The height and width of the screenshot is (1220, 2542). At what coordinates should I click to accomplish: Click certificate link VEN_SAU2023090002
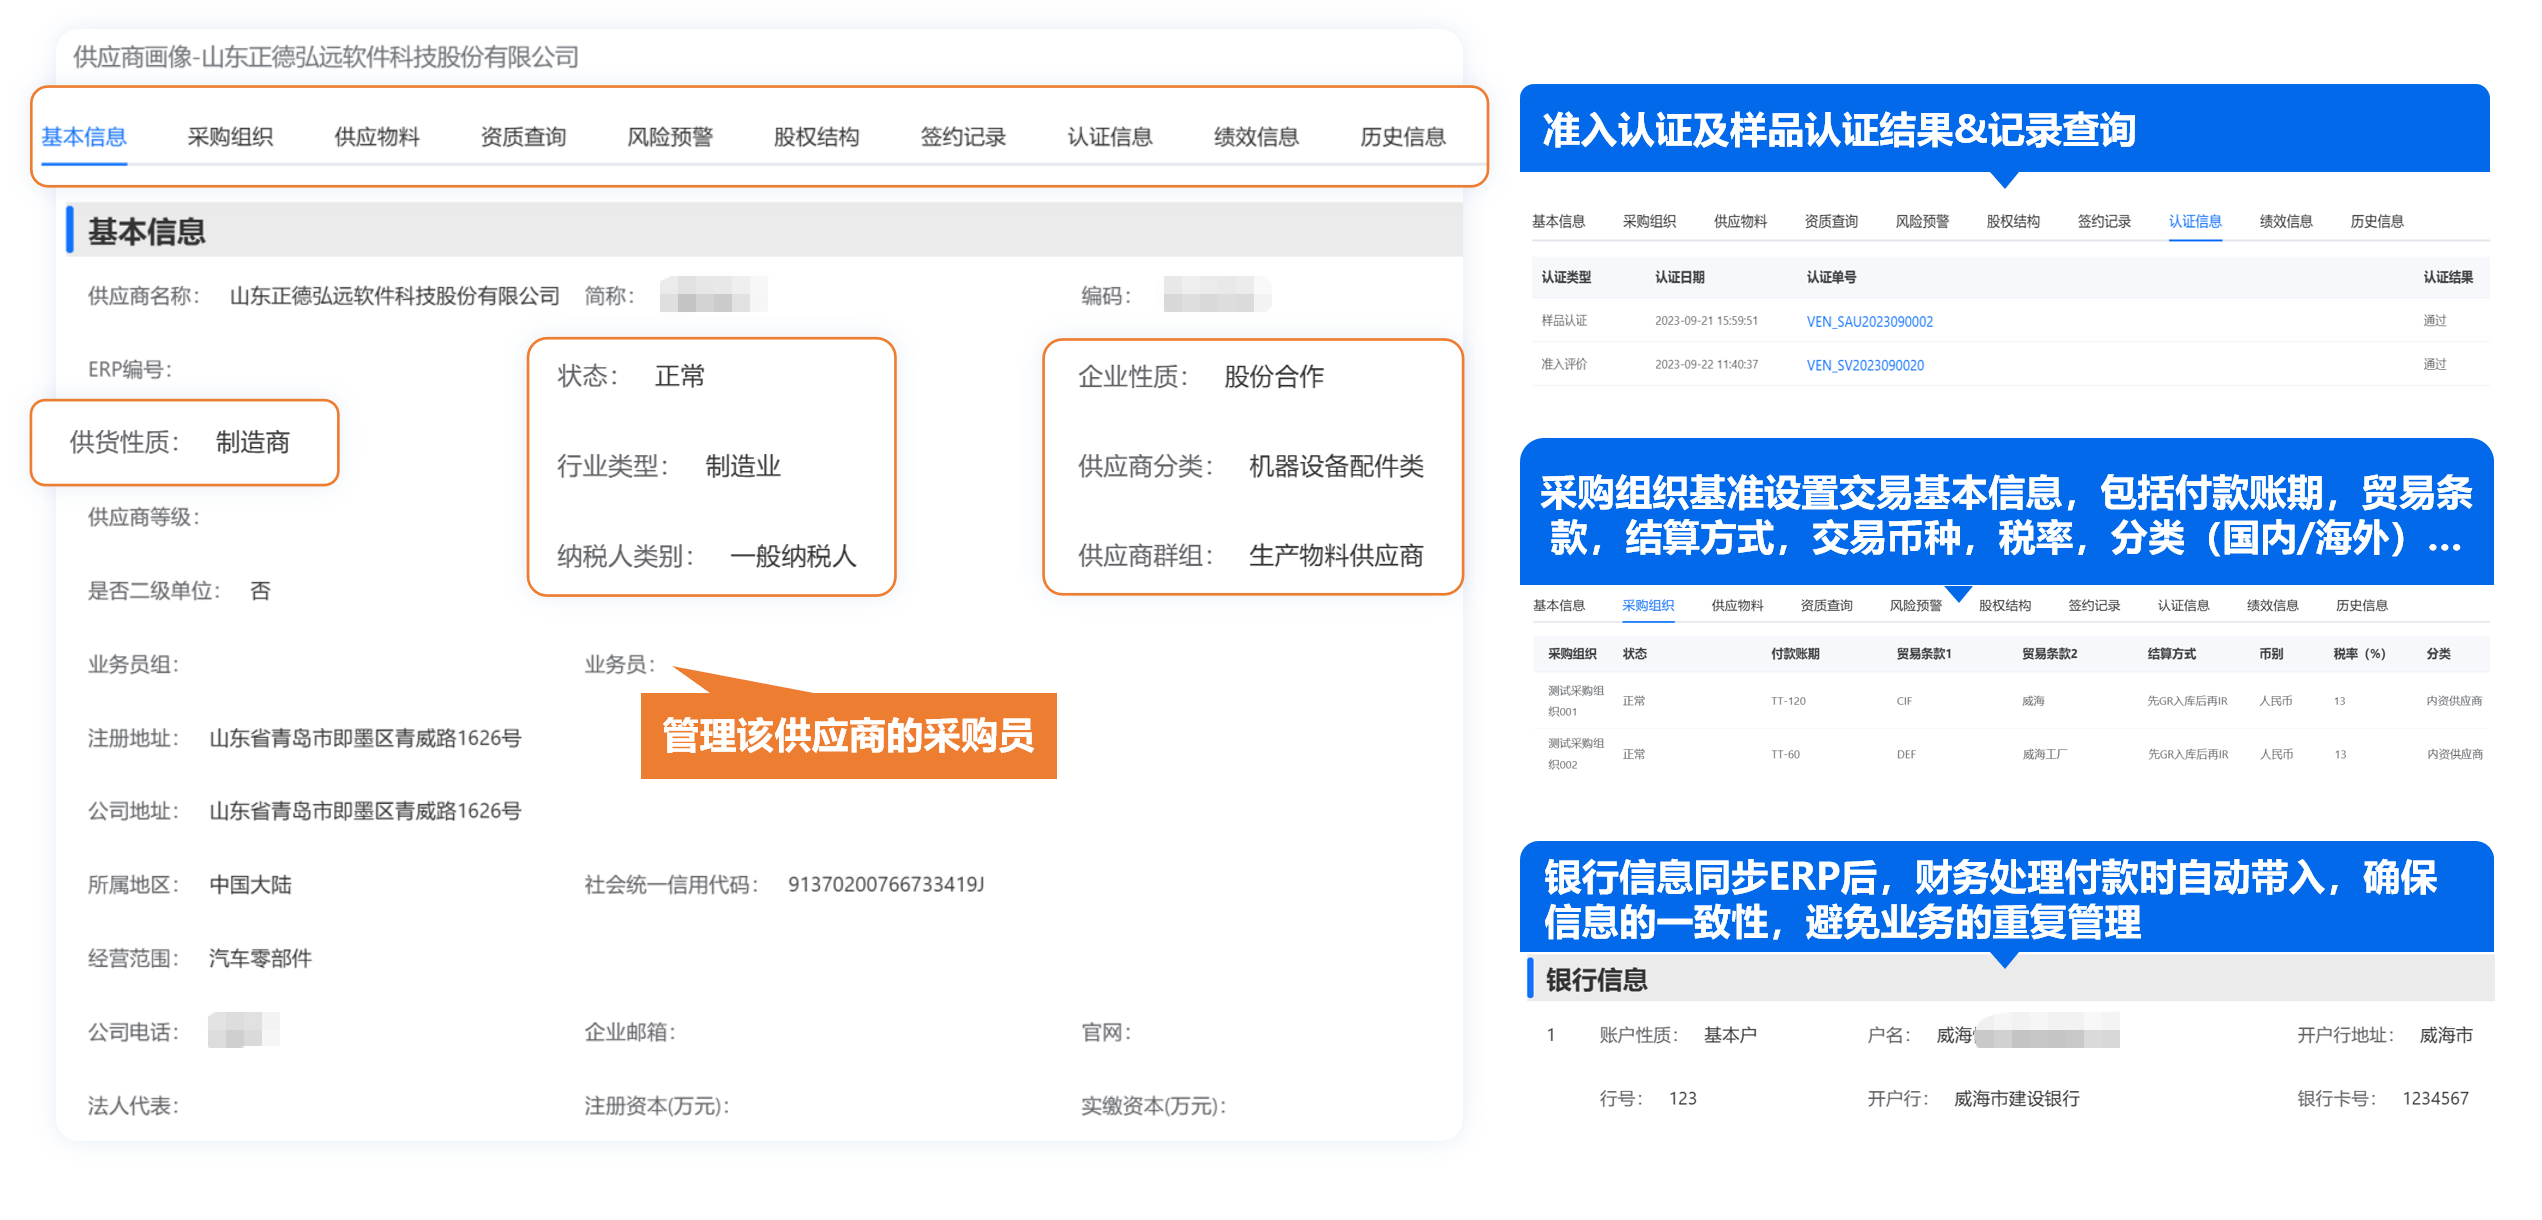click(x=1869, y=322)
